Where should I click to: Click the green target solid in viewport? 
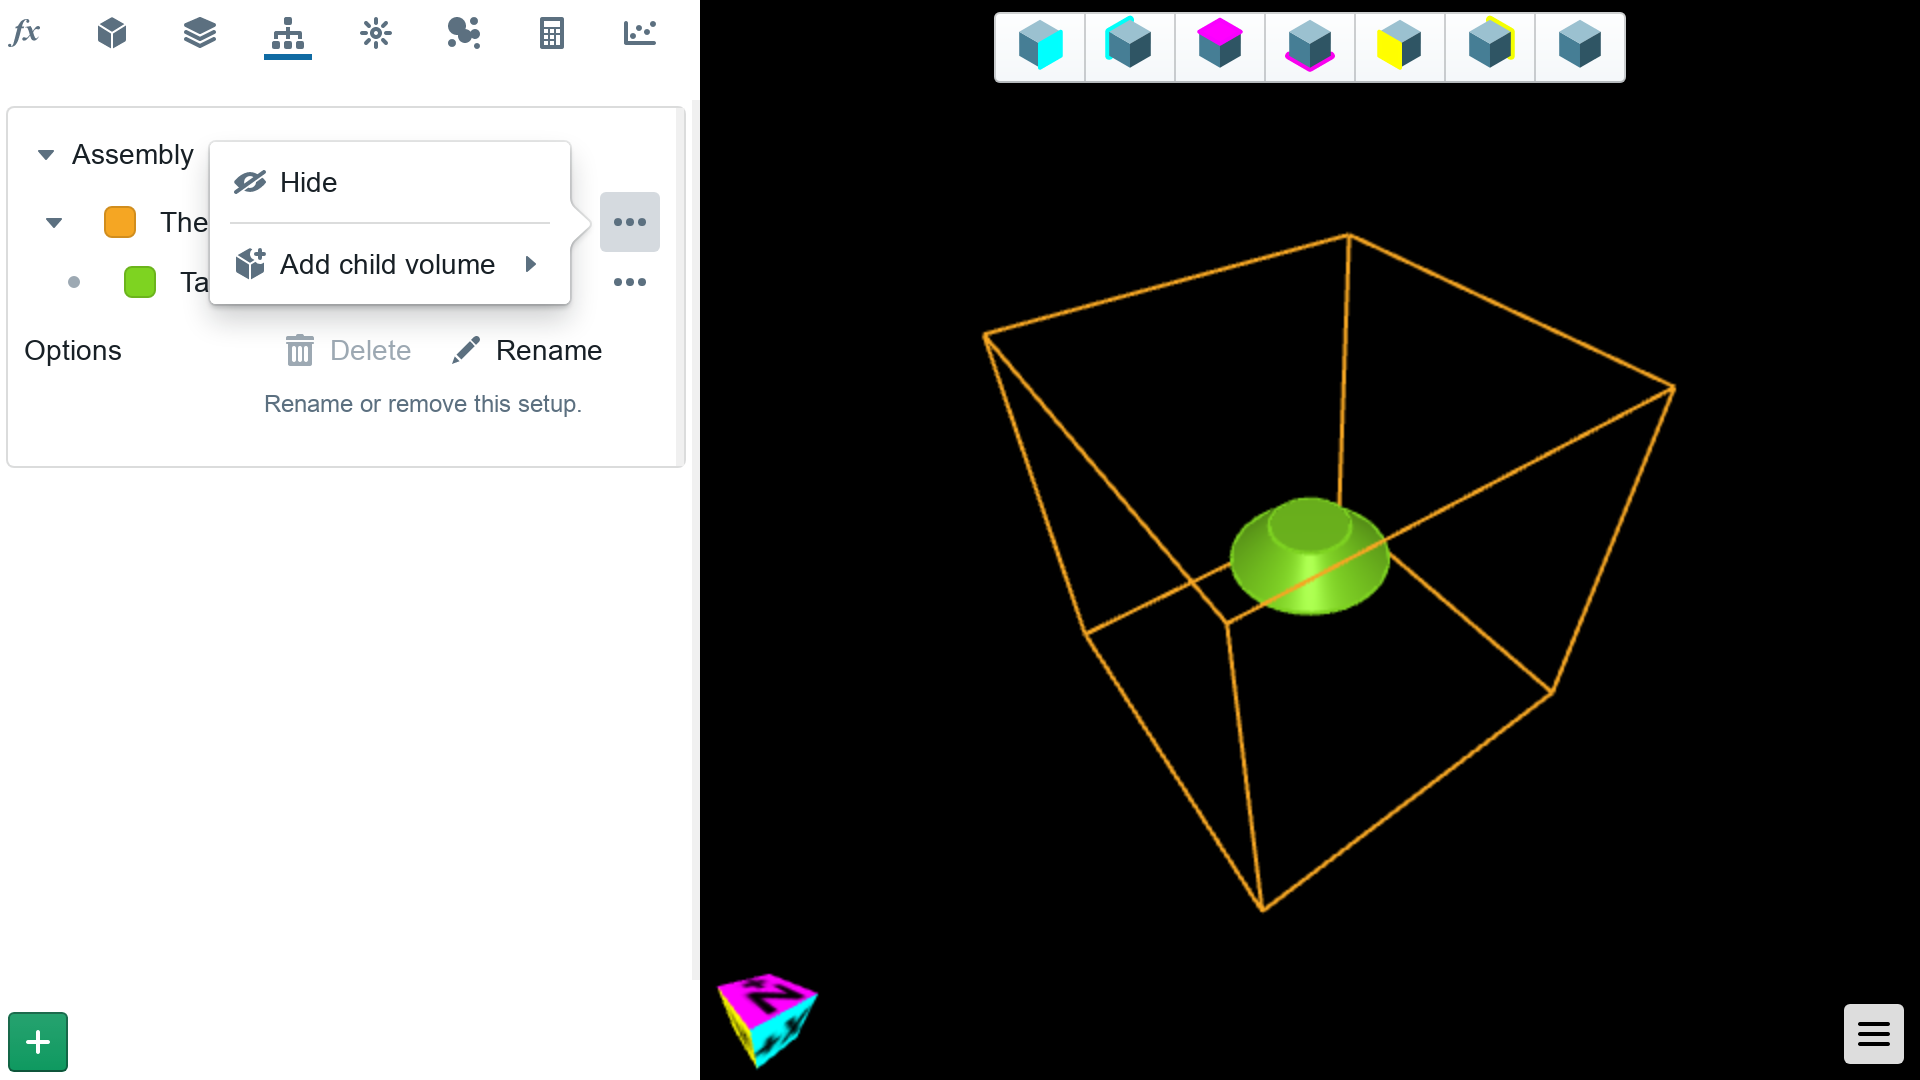(1309, 556)
